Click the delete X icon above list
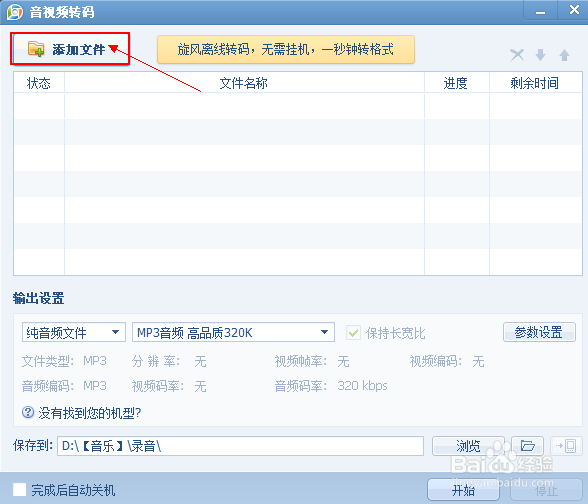This screenshot has width=588, height=504. 517,55
